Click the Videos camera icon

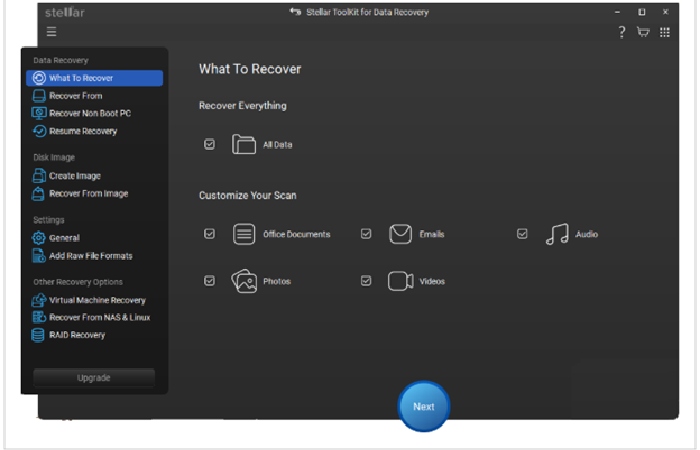click(x=400, y=281)
